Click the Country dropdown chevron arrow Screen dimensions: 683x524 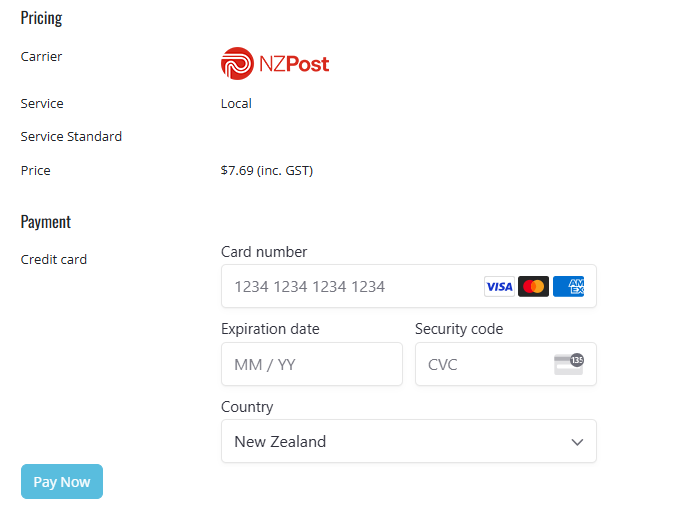pos(577,442)
